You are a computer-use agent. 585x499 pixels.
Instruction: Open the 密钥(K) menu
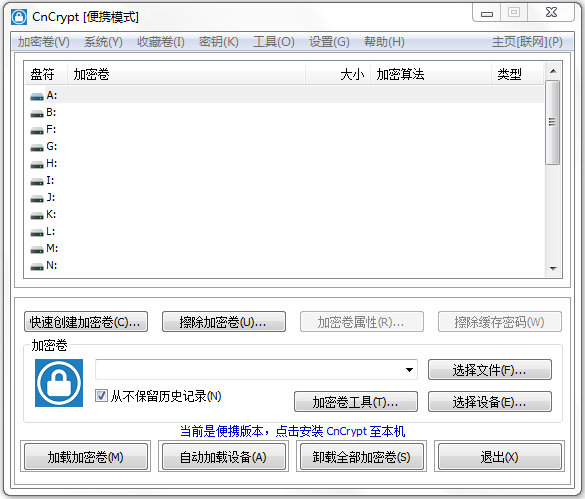[x=219, y=42]
